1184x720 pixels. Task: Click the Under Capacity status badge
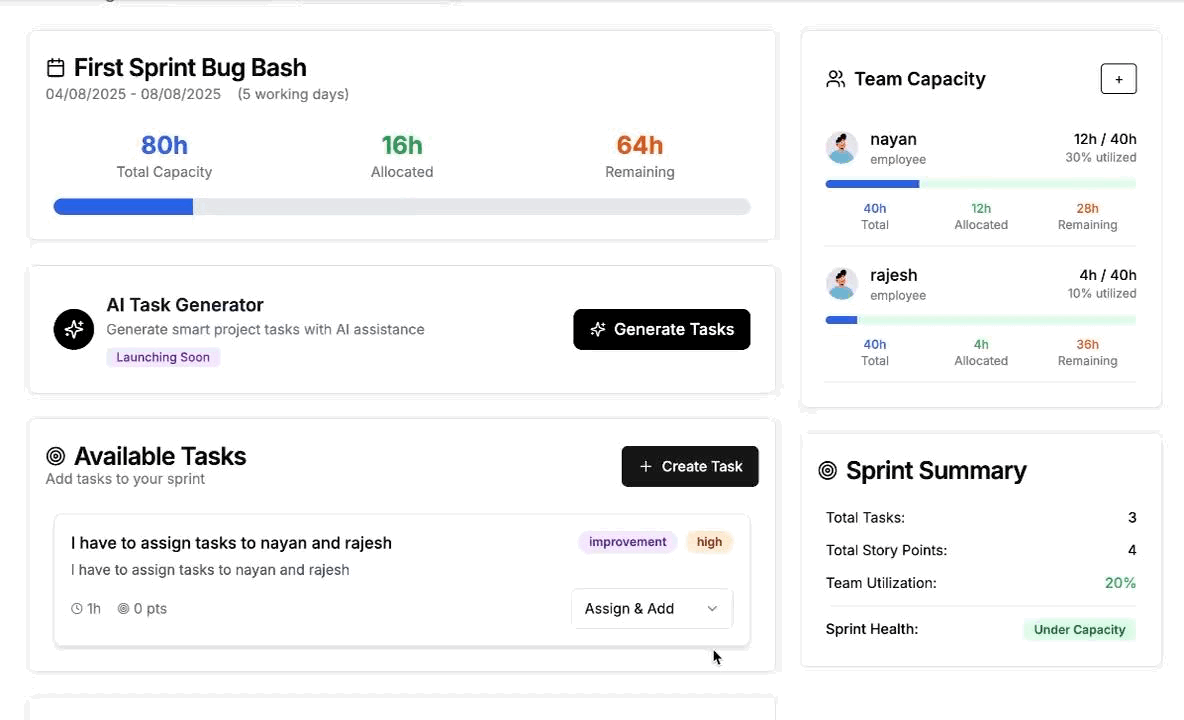[1079, 629]
